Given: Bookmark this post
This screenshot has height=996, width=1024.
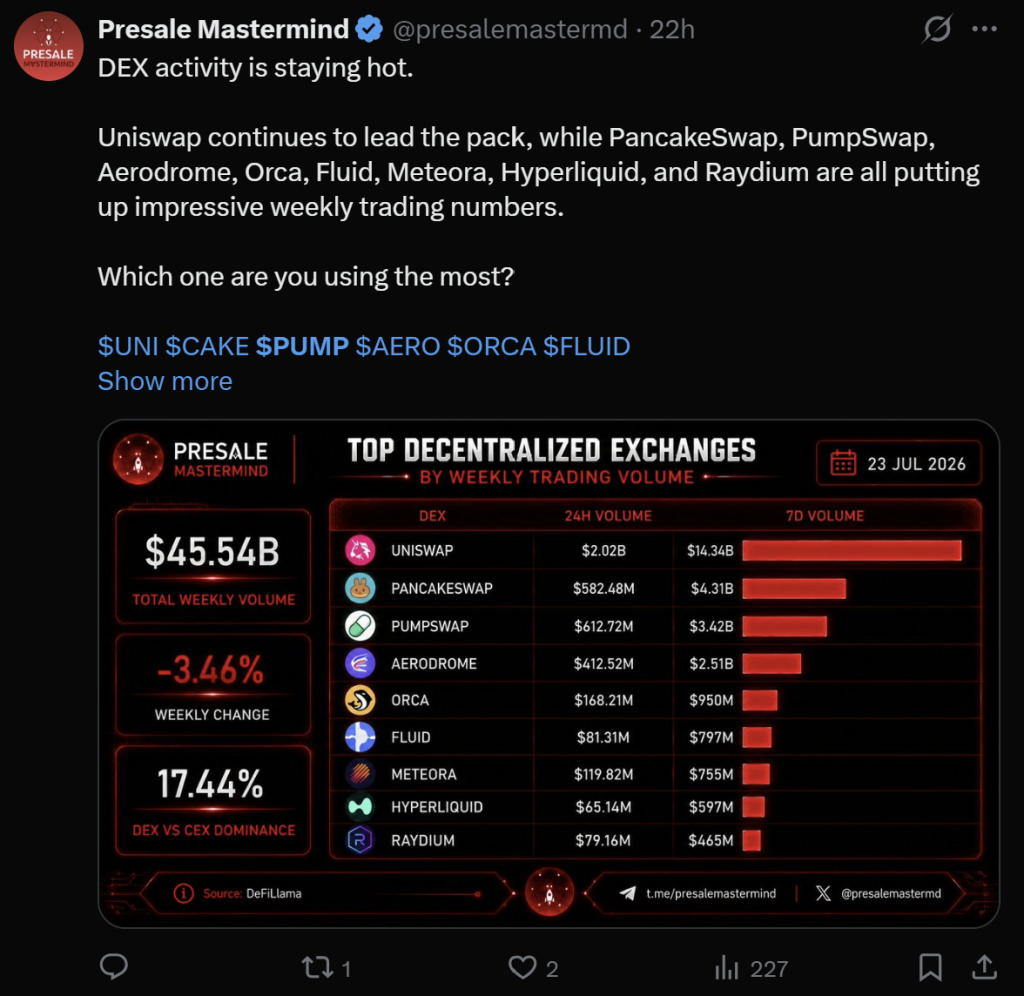Looking at the screenshot, I should pyautogui.click(x=930, y=967).
